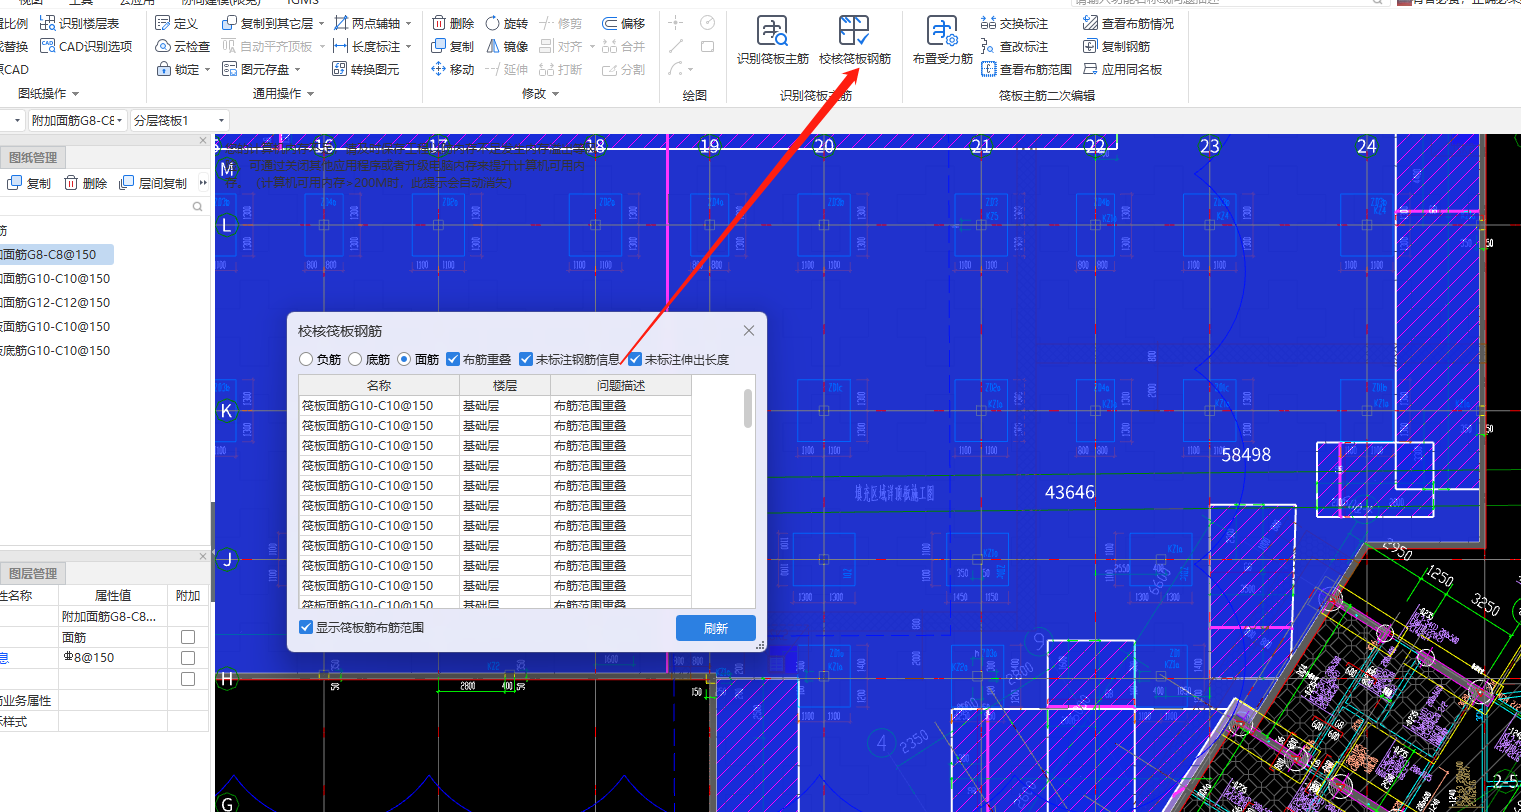Click the more button after 层间复制

point(203,183)
